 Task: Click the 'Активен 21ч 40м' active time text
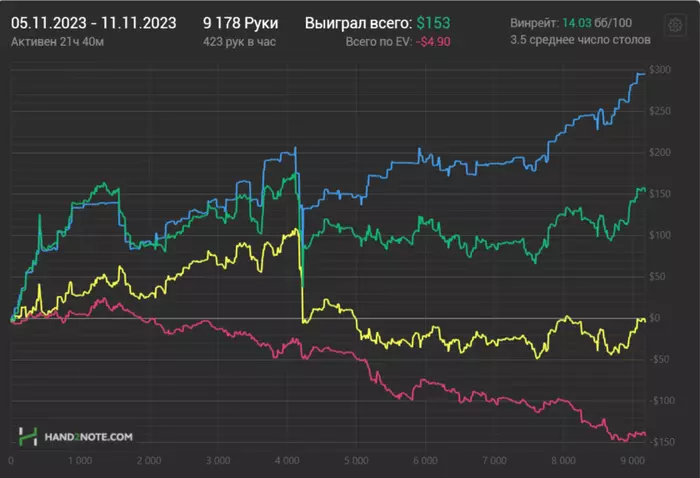[58, 42]
